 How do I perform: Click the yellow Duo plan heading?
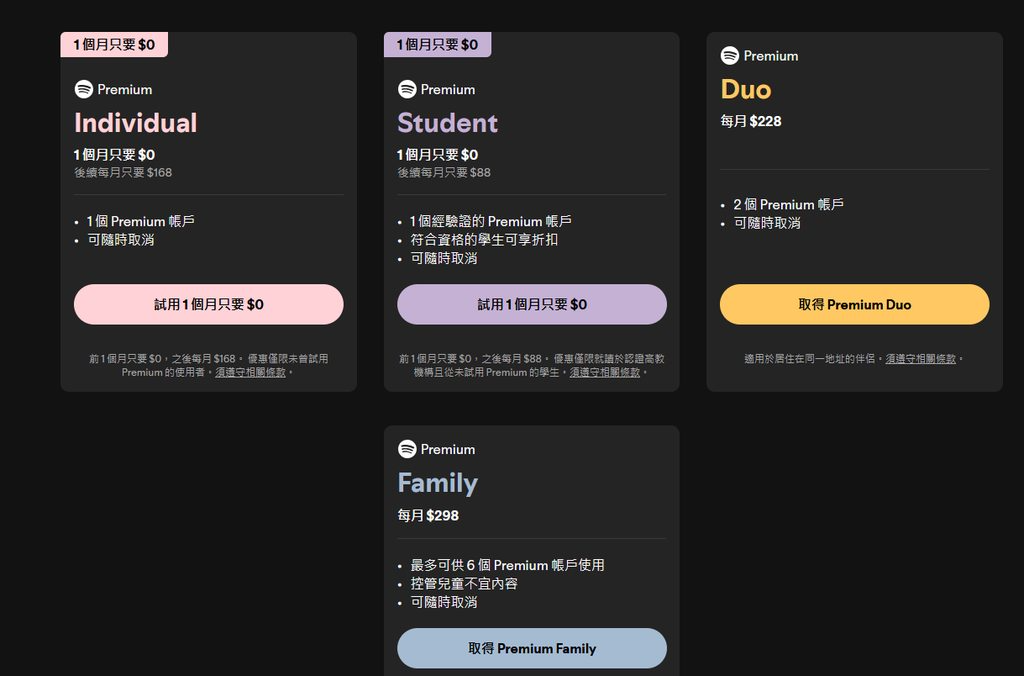pyautogui.click(x=746, y=90)
